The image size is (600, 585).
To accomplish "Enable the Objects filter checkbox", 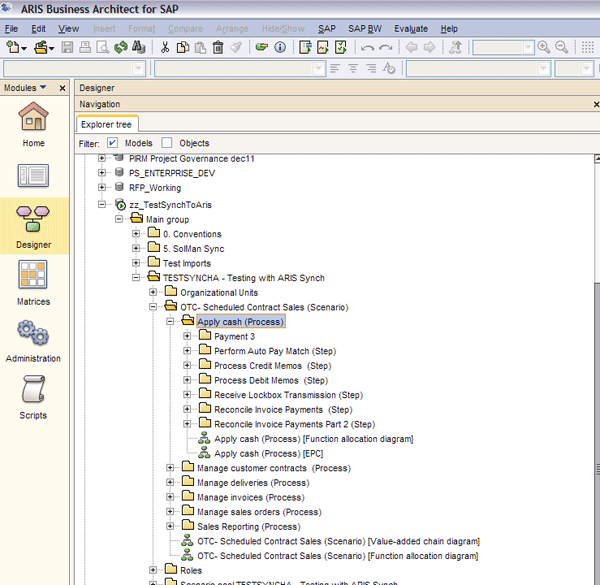I will 167,143.
